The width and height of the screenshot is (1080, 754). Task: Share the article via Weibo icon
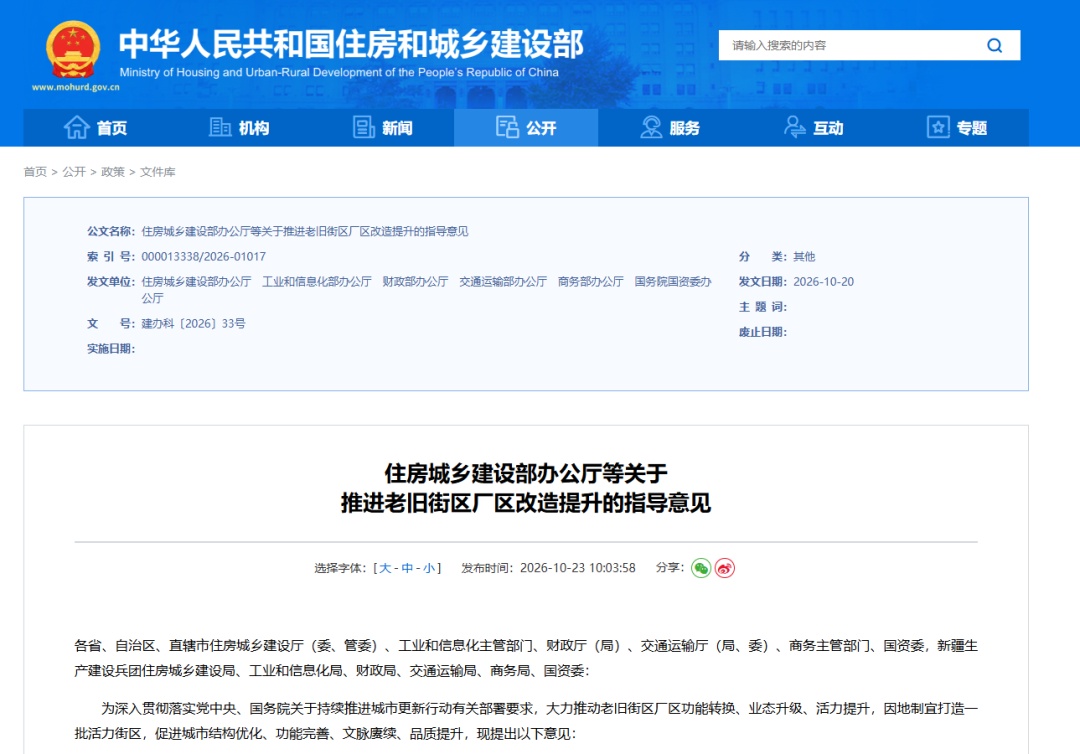coord(725,568)
